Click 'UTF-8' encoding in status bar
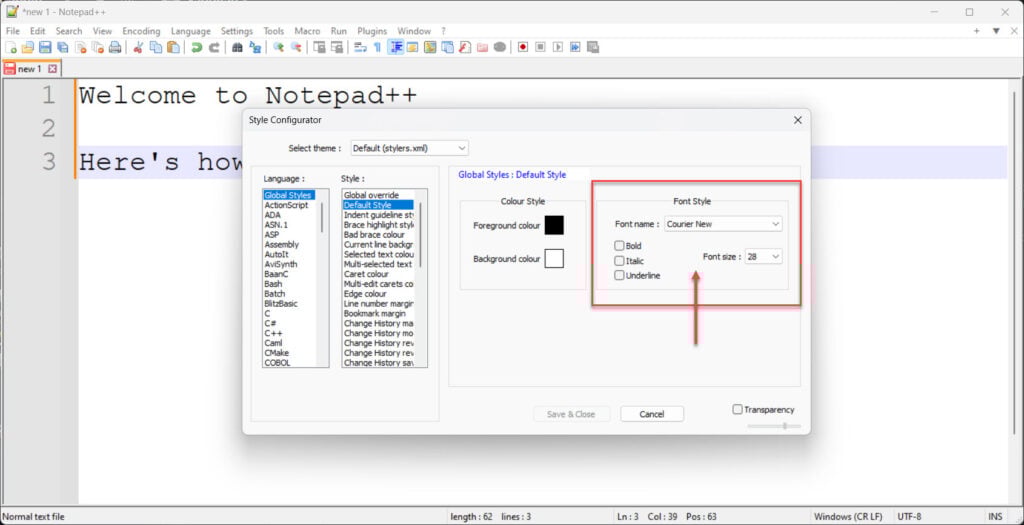This screenshot has width=1024, height=525. [x=909, y=517]
